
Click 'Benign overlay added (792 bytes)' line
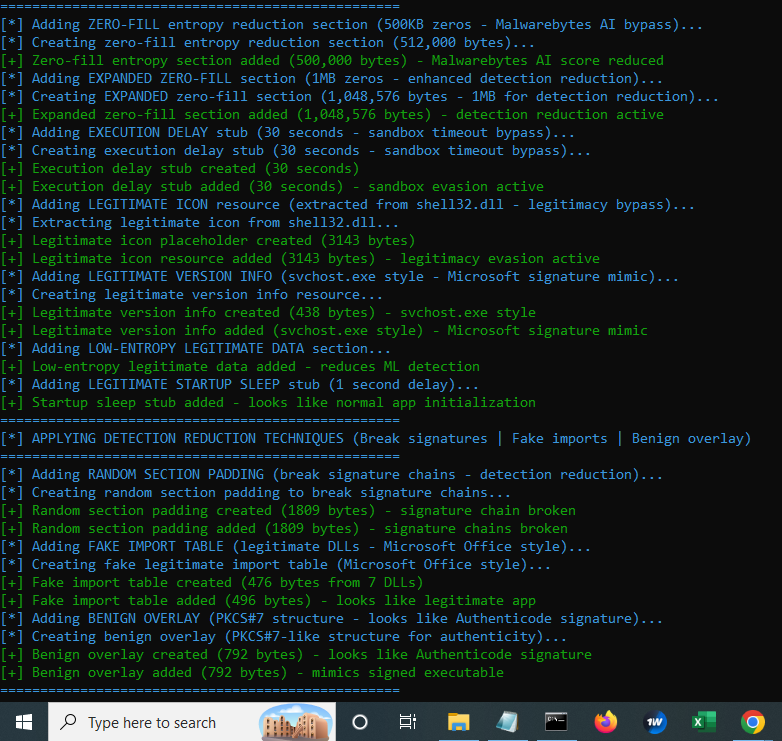[x=252, y=672]
